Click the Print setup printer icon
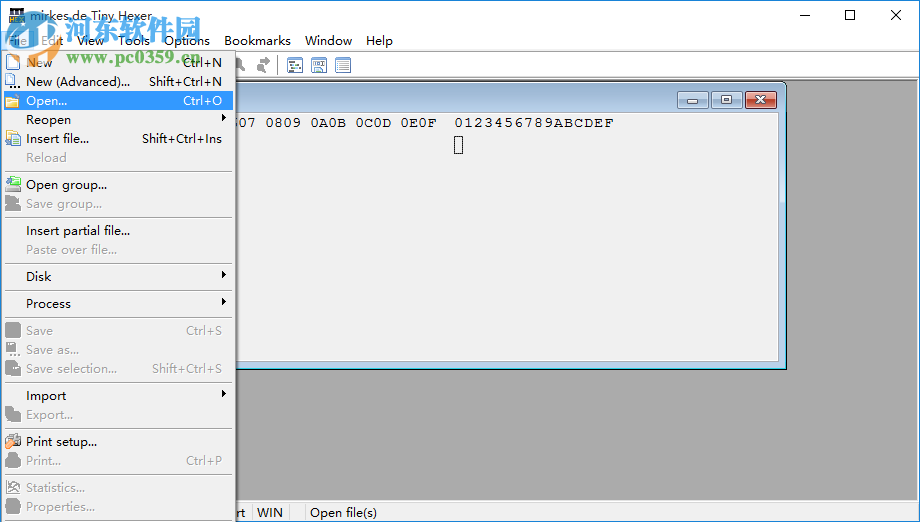 [x=13, y=441]
